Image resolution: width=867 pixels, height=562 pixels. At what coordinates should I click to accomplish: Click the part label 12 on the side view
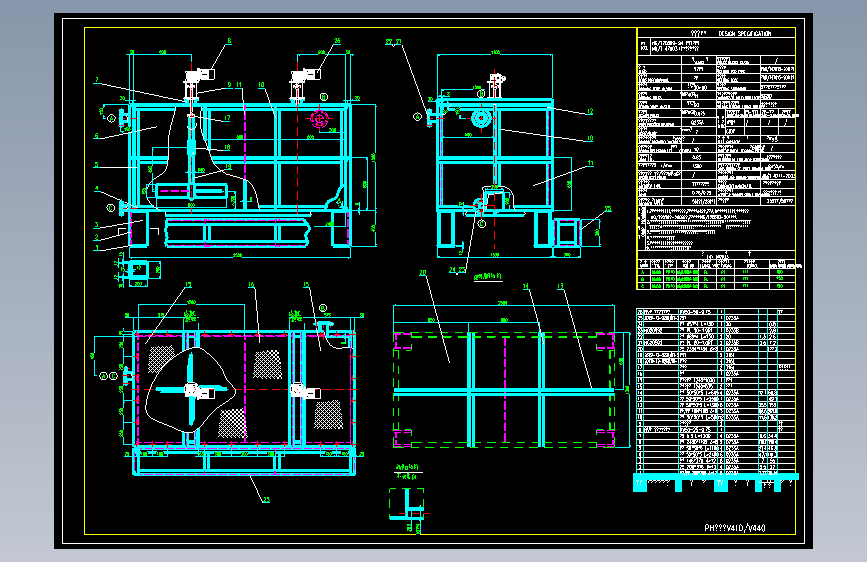tap(589, 111)
